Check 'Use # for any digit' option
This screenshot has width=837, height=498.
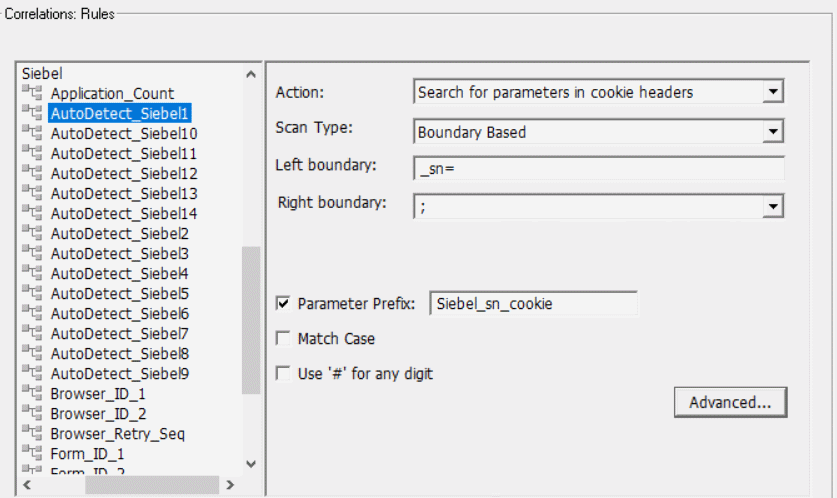(x=283, y=374)
